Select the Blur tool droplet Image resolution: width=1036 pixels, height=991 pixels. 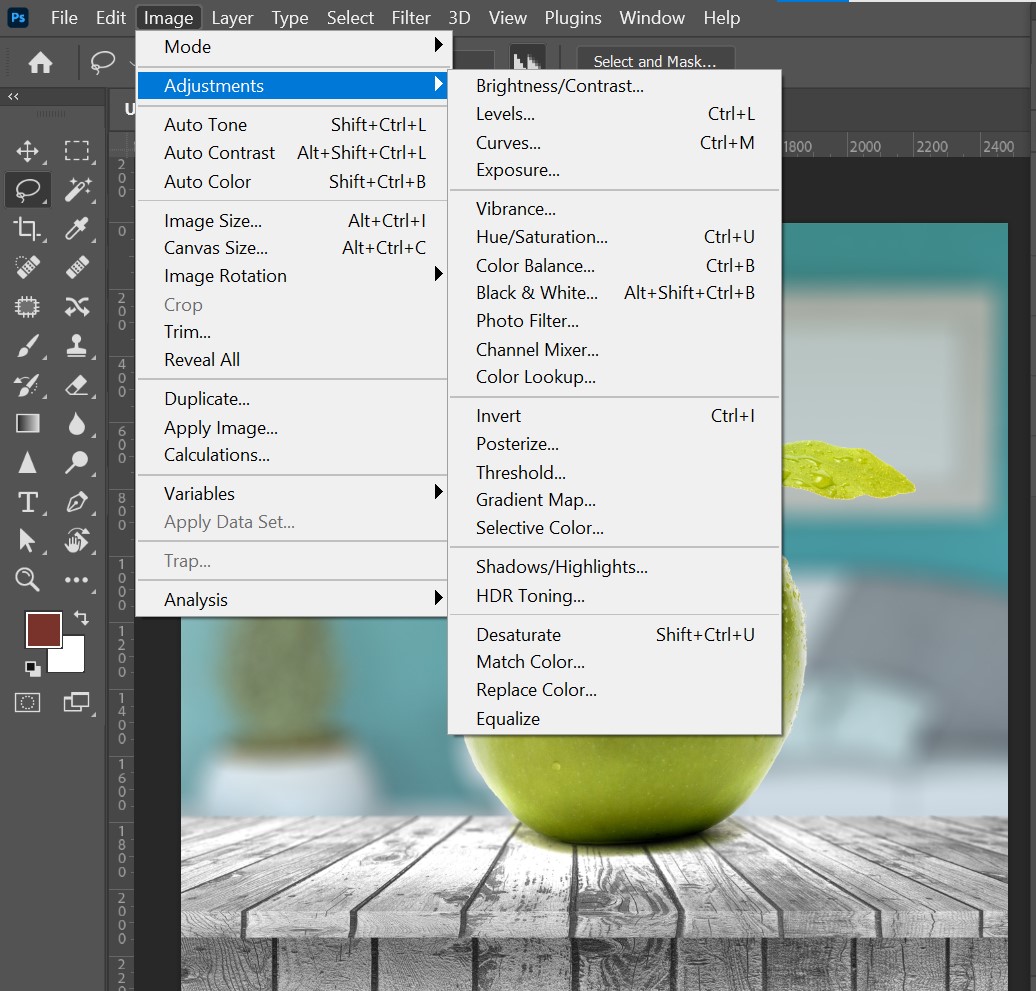click(x=77, y=423)
